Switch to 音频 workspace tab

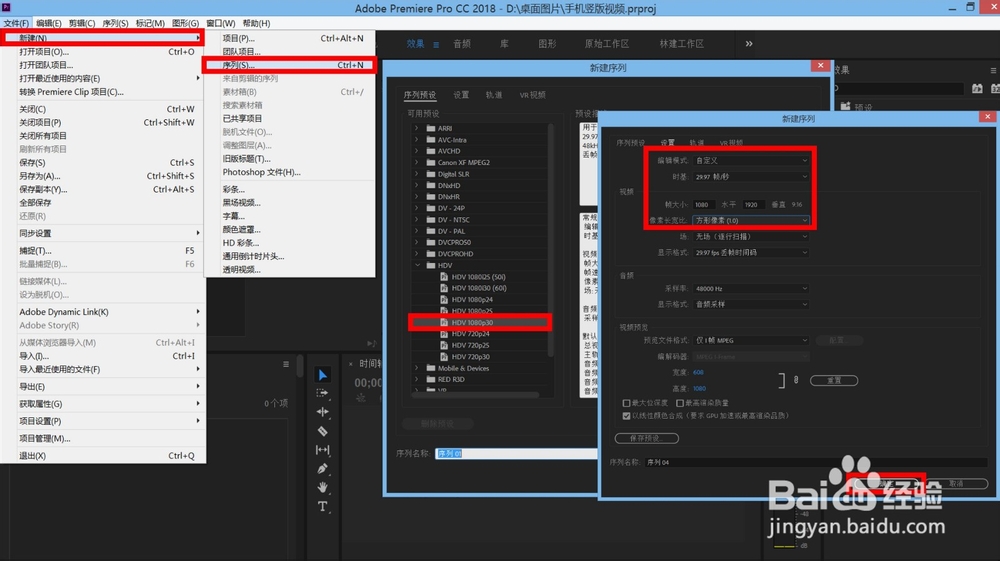click(462, 43)
